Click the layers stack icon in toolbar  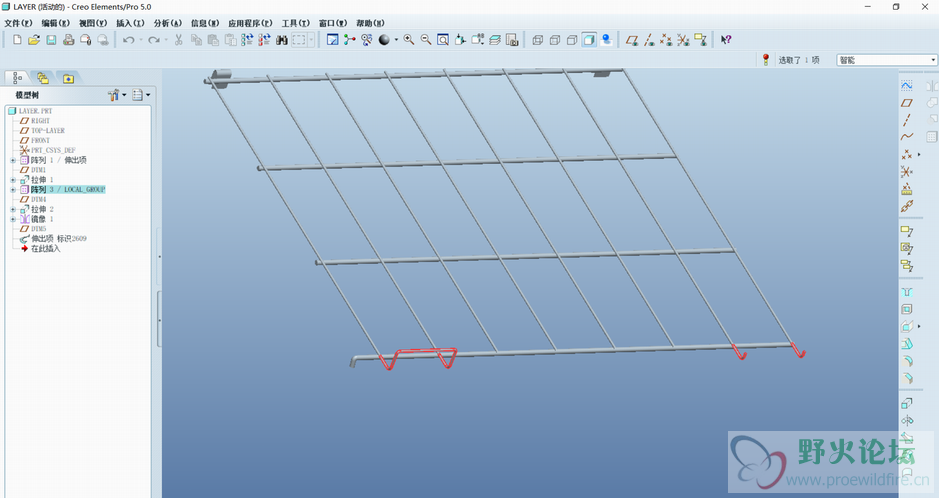click(495, 40)
